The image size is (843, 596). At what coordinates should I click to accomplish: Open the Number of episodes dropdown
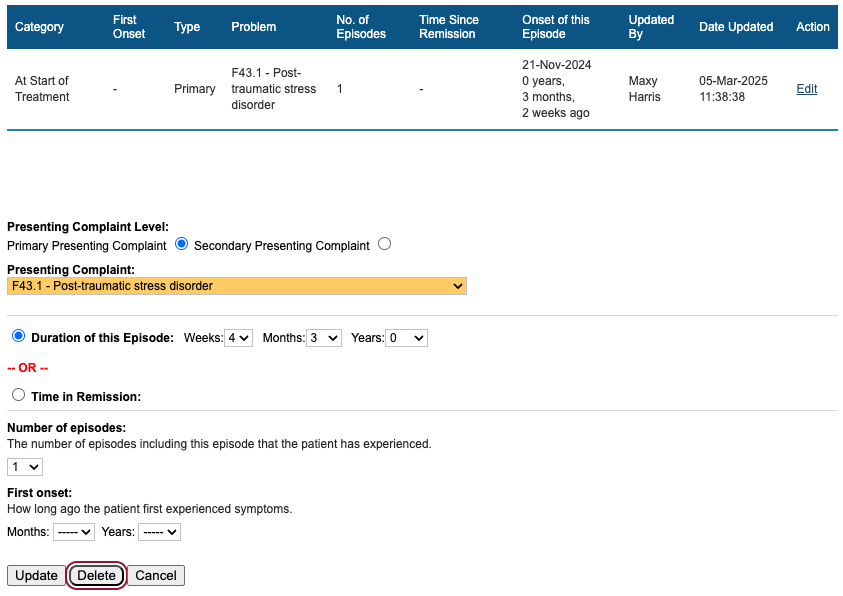25,467
